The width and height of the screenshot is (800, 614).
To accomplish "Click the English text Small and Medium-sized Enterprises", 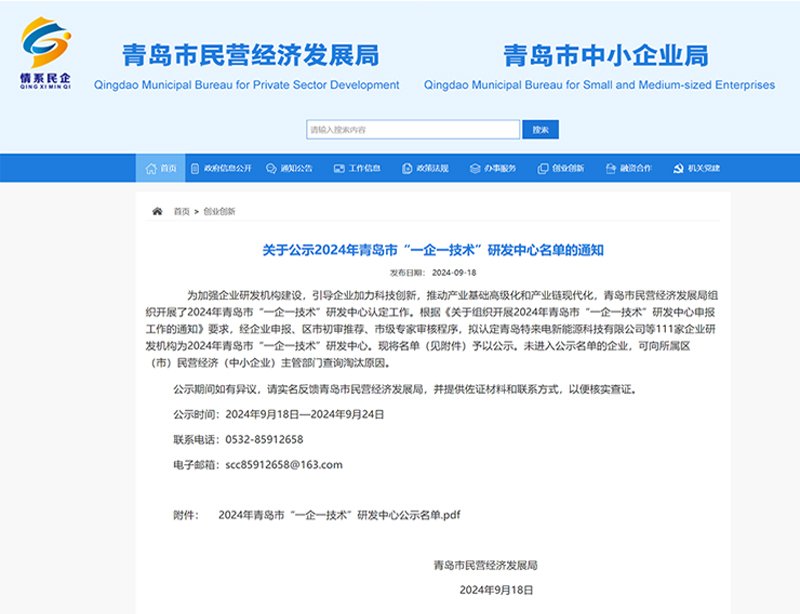I will 679,85.
